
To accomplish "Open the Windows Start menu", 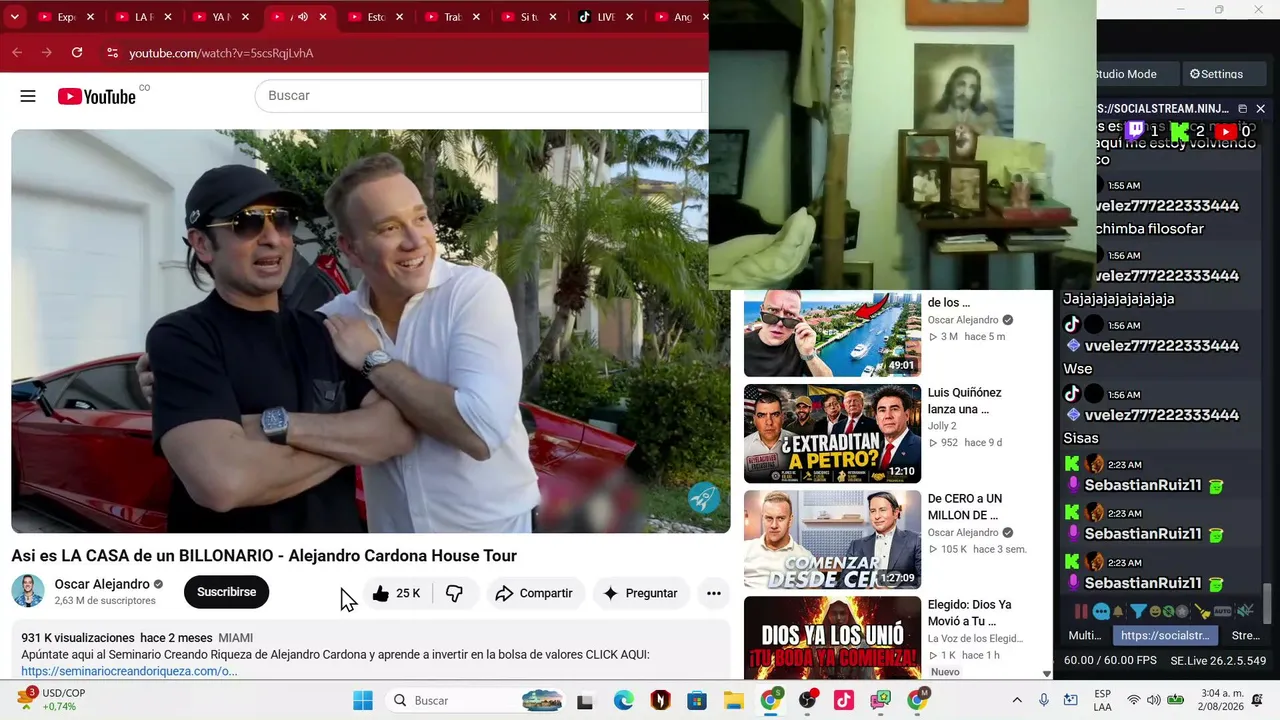I will coord(362,700).
